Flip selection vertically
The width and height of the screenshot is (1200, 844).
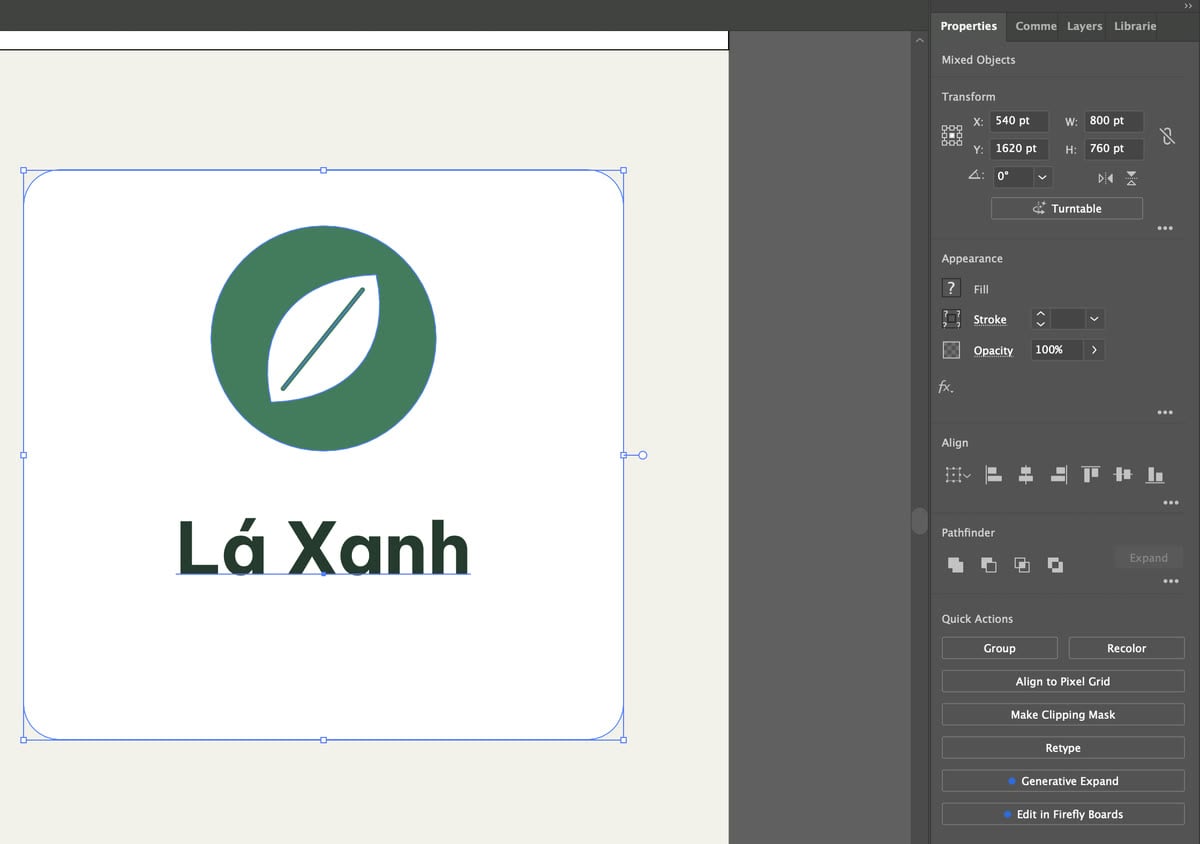(x=1131, y=178)
